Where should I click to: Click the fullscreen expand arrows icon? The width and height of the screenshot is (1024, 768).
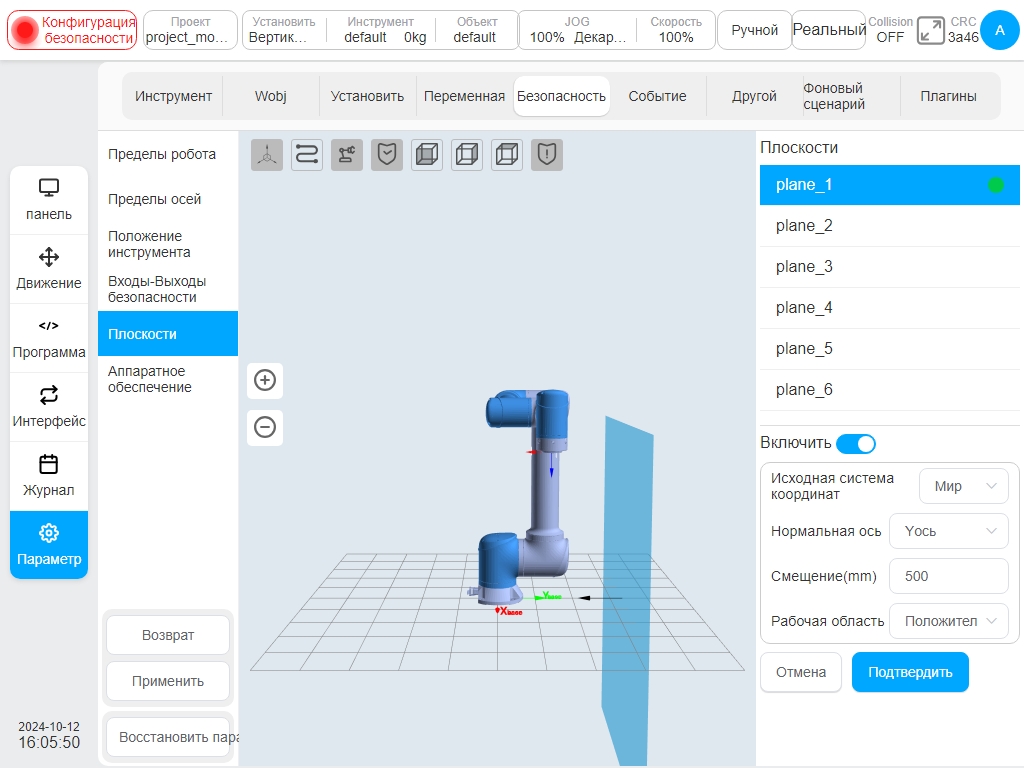point(930,30)
